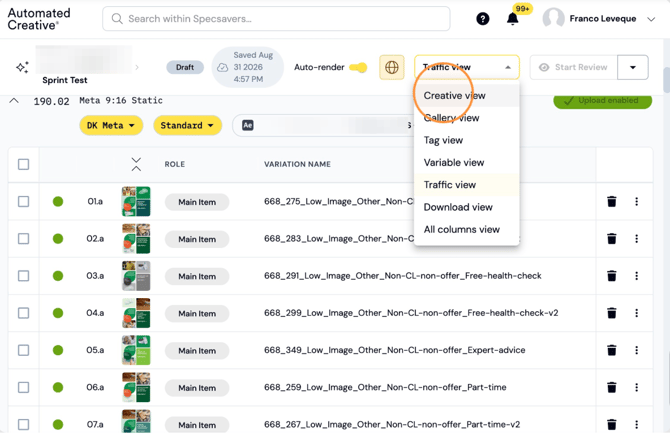Click the green status dot for 01.a

tap(58, 201)
